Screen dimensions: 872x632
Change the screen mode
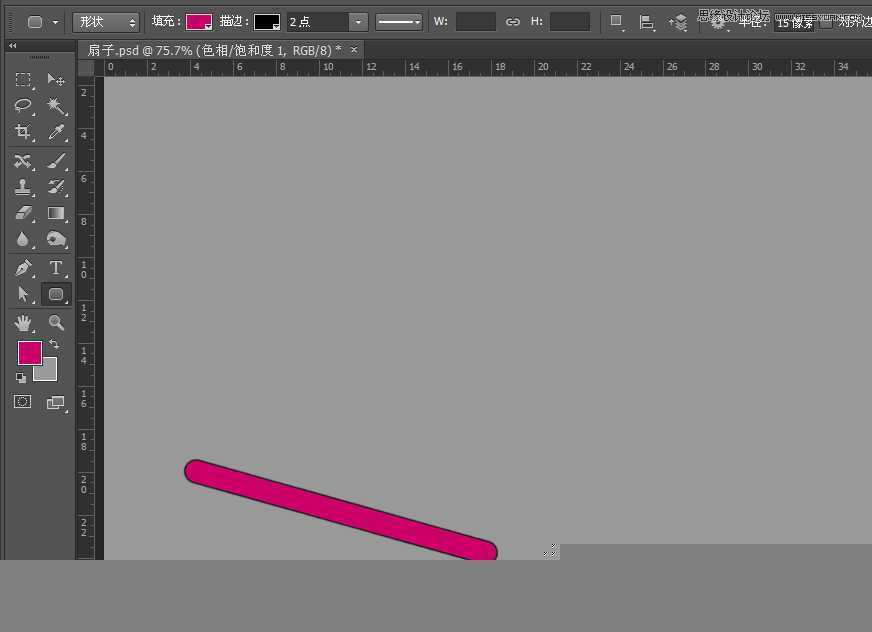[56, 403]
